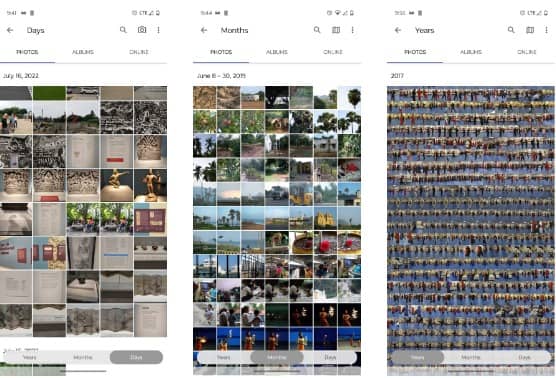This screenshot has width=556, height=378.
Task: Switch to Online tab in Months screen
Action: click(x=333, y=52)
